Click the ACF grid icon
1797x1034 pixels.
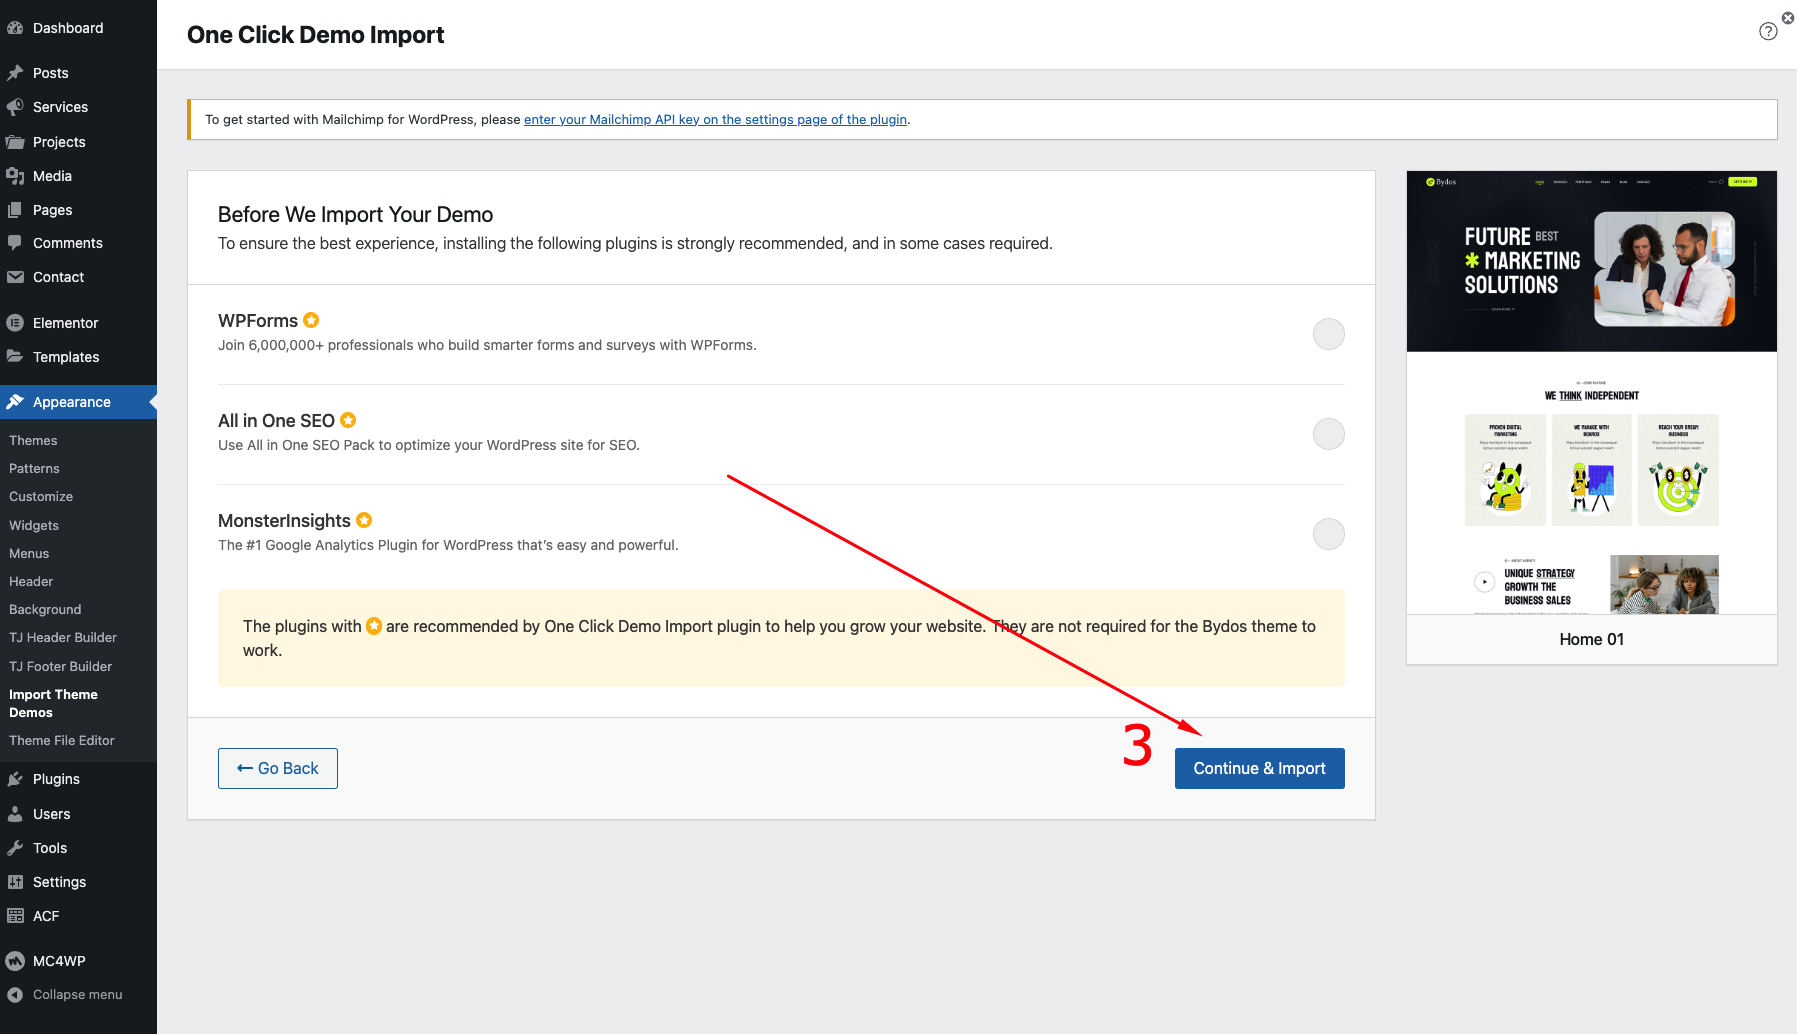pyautogui.click(x=15, y=916)
